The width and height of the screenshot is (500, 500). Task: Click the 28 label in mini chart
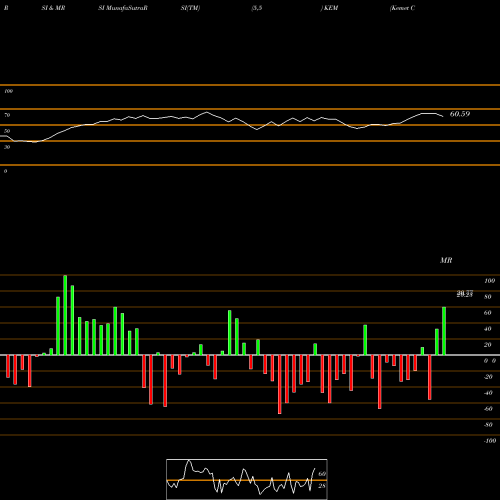pos(322,486)
